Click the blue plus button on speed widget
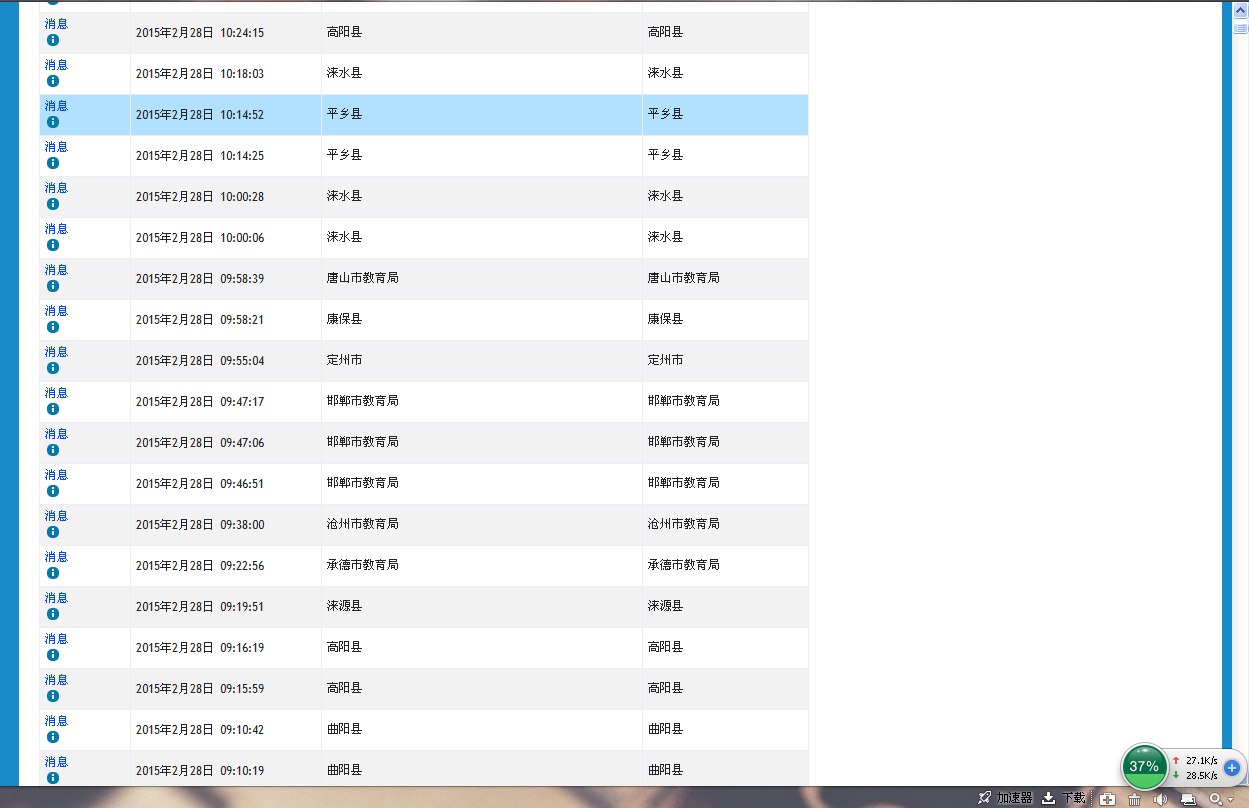The height and width of the screenshot is (808, 1249). [1232, 768]
